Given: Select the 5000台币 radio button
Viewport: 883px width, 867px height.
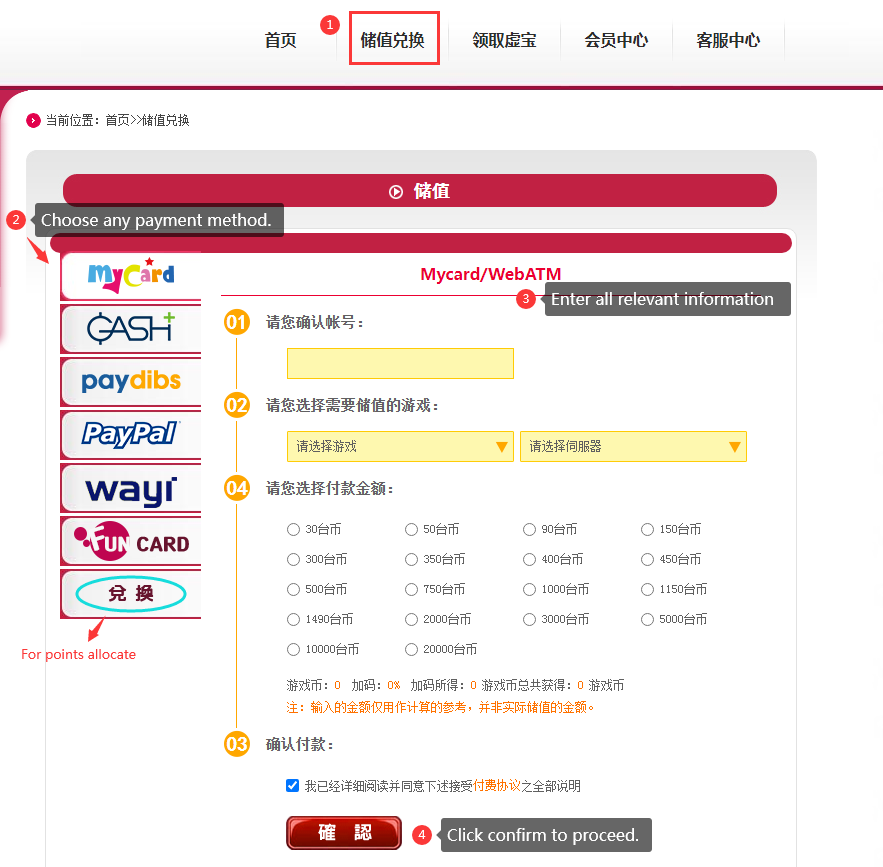Looking at the screenshot, I should pyautogui.click(x=648, y=619).
